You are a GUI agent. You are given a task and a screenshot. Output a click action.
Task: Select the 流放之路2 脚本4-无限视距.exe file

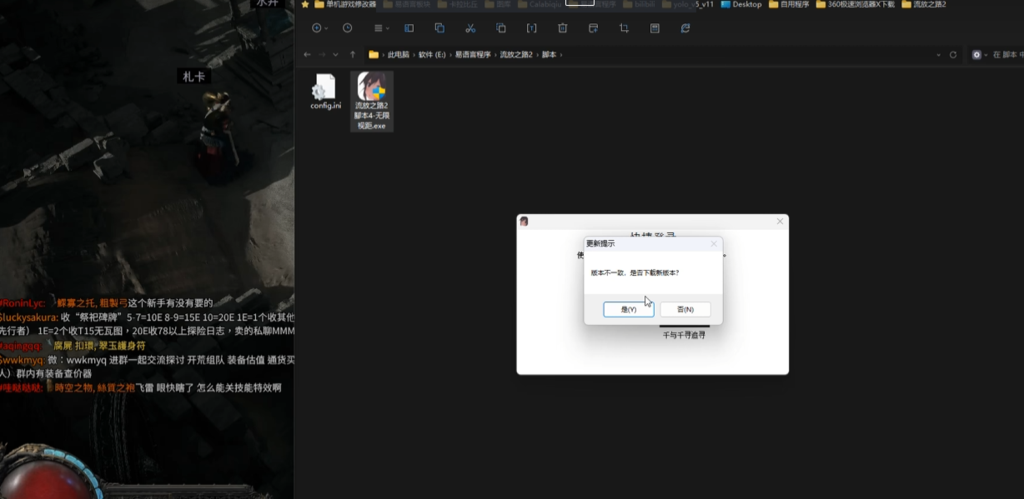coord(372,101)
